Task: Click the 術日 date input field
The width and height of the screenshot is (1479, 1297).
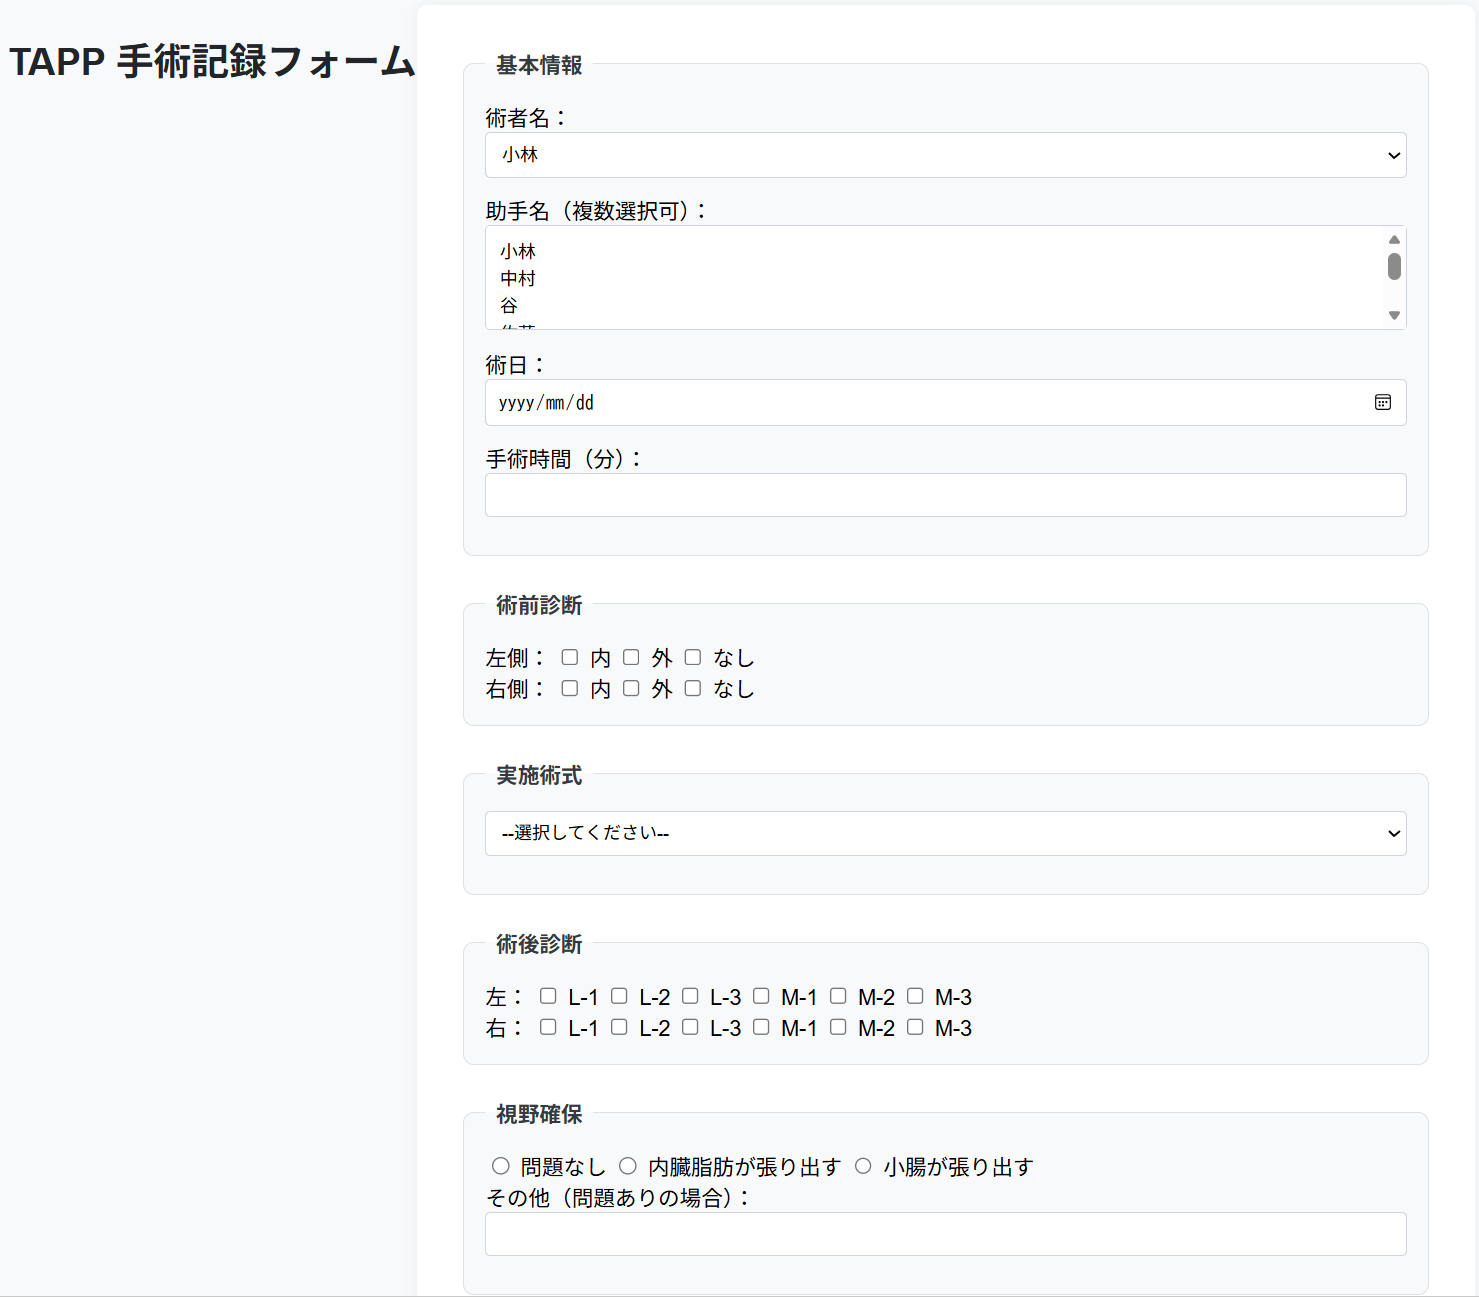Action: pos(900,402)
